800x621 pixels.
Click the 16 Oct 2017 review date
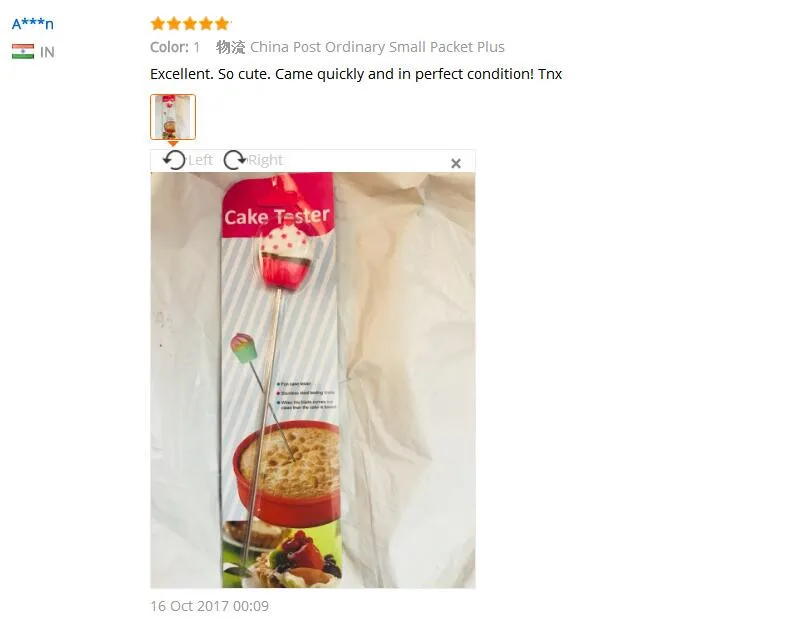point(209,606)
